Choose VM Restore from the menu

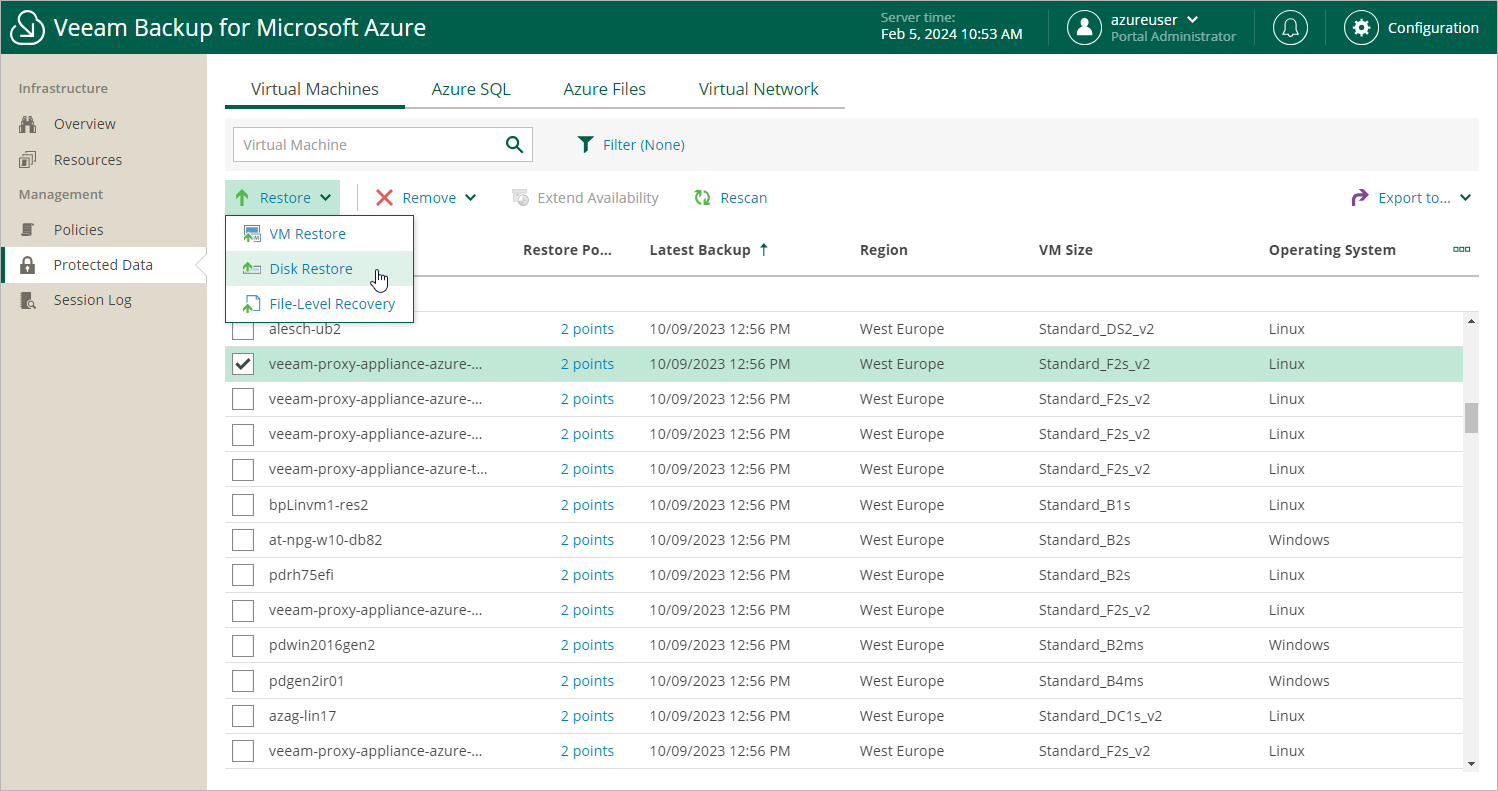[319, 234]
